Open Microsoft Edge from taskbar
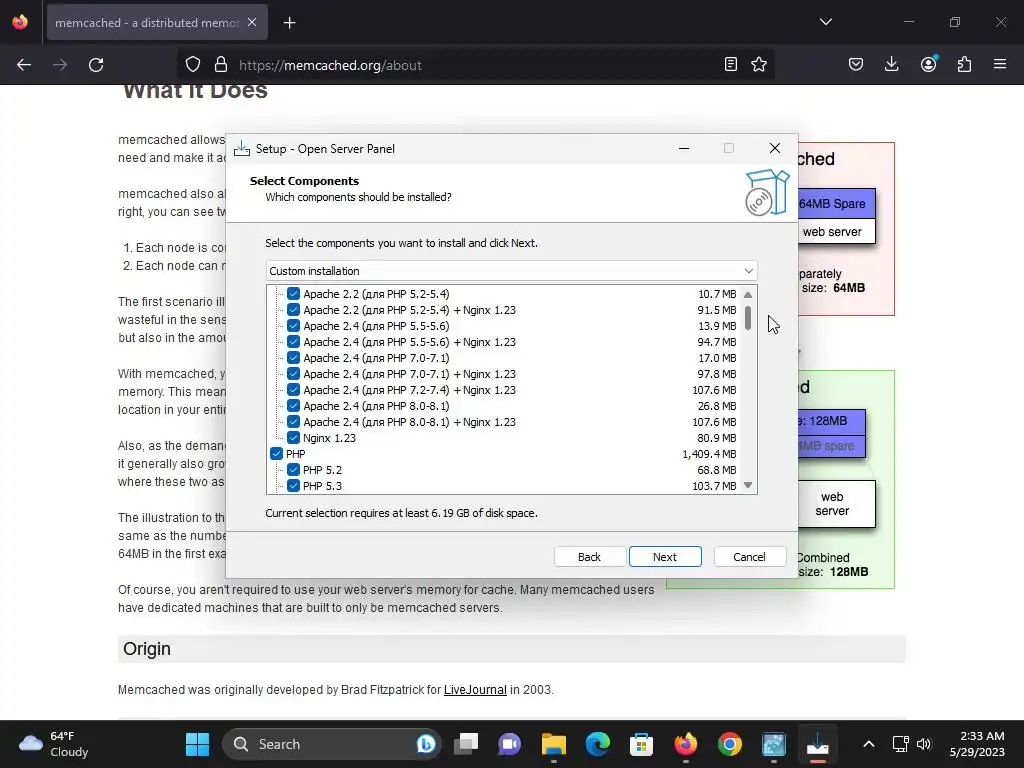 (598, 744)
